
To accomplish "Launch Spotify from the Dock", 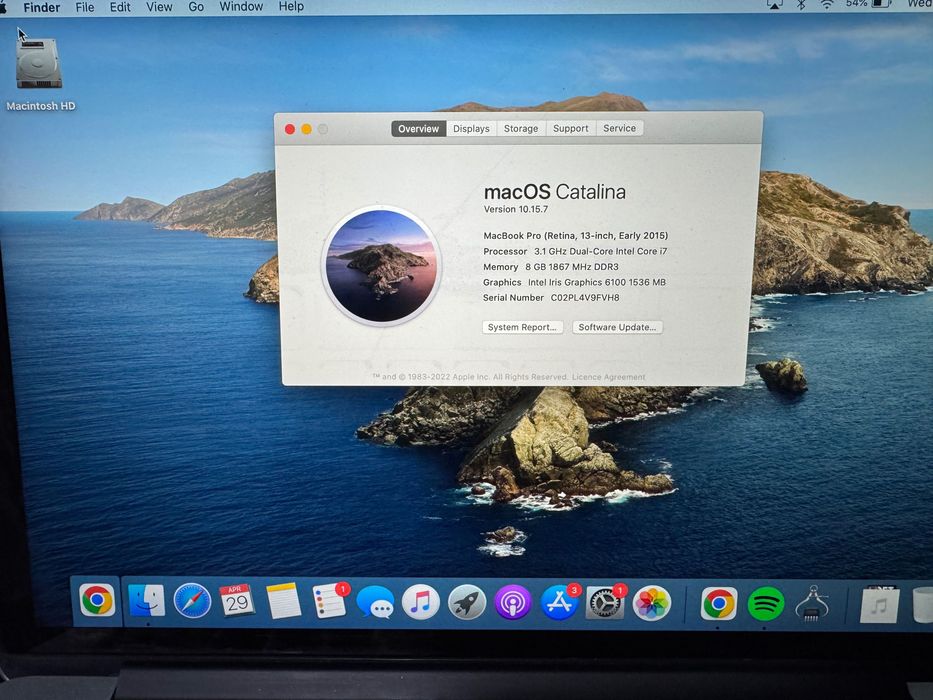I will point(765,604).
